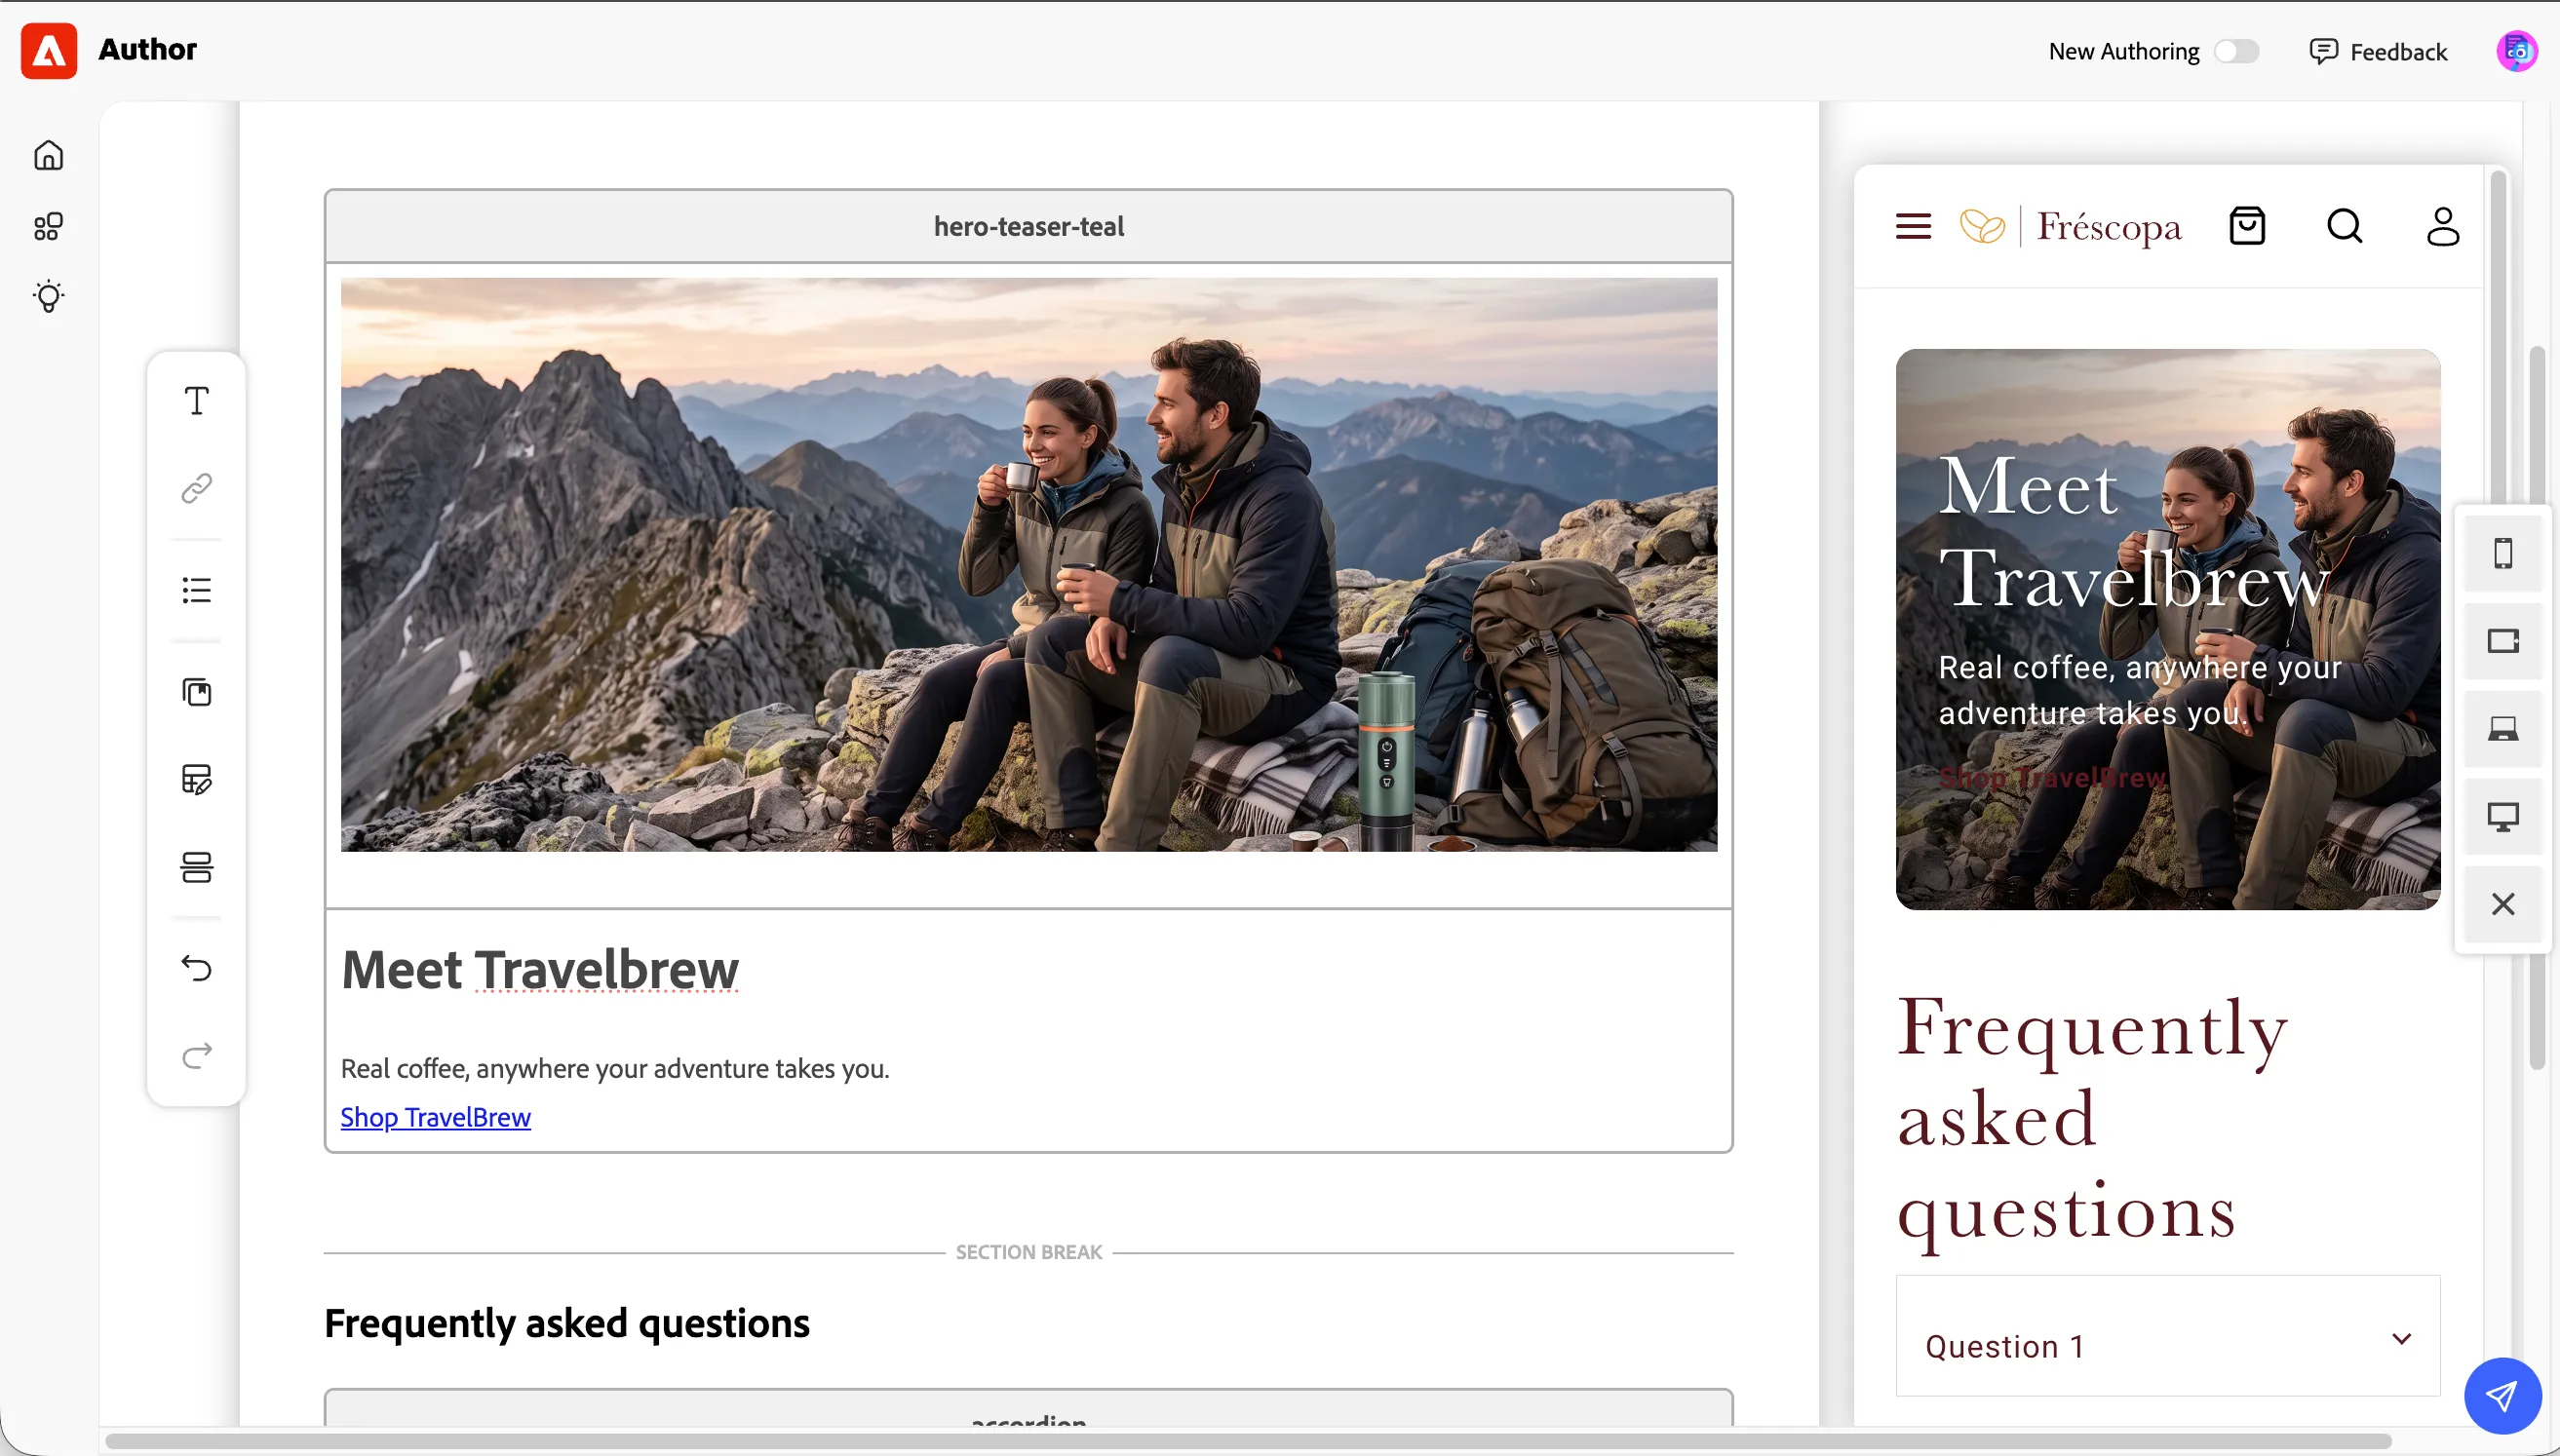Click the image library tool icon
Image resolution: width=2560 pixels, height=1456 pixels.
[x=197, y=692]
